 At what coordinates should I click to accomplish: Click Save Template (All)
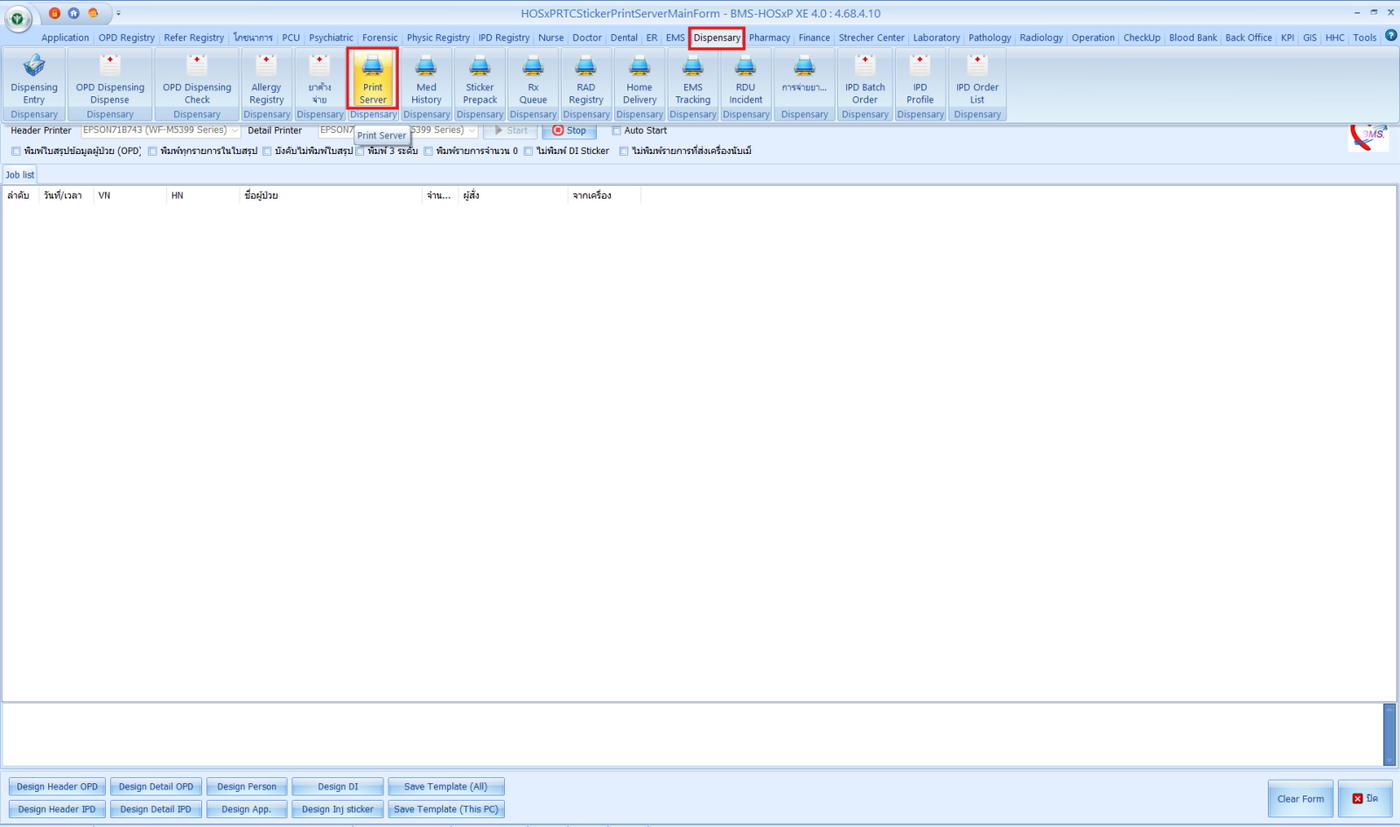click(446, 787)
